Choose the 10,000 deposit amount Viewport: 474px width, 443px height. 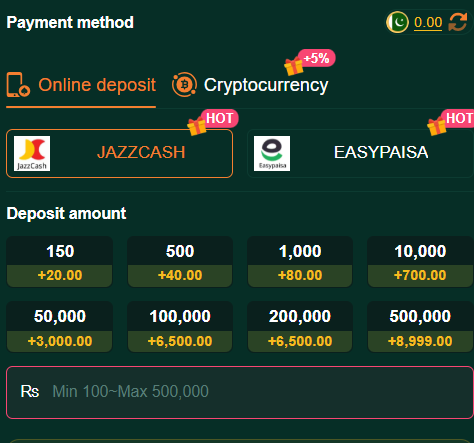click(420, 262)
